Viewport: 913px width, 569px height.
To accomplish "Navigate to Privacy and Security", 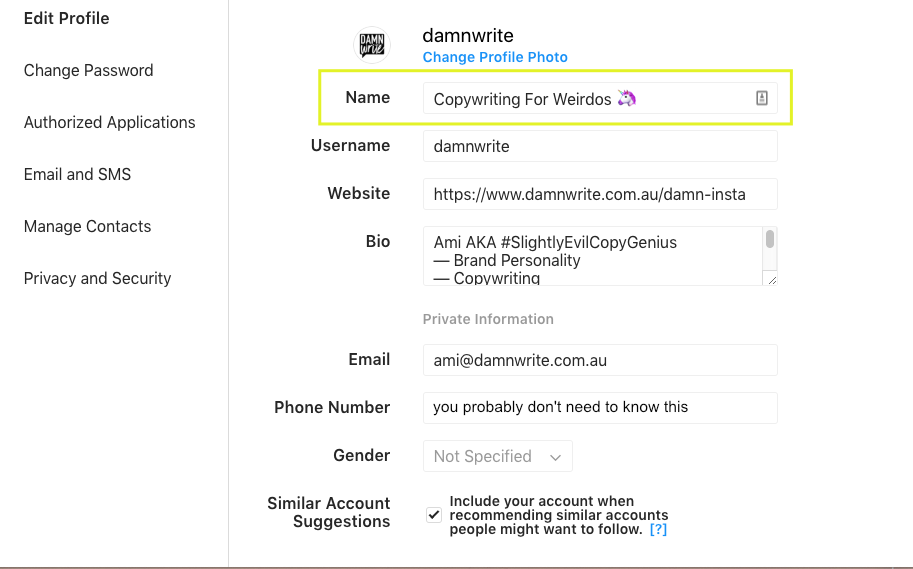I will coord(98,278).
